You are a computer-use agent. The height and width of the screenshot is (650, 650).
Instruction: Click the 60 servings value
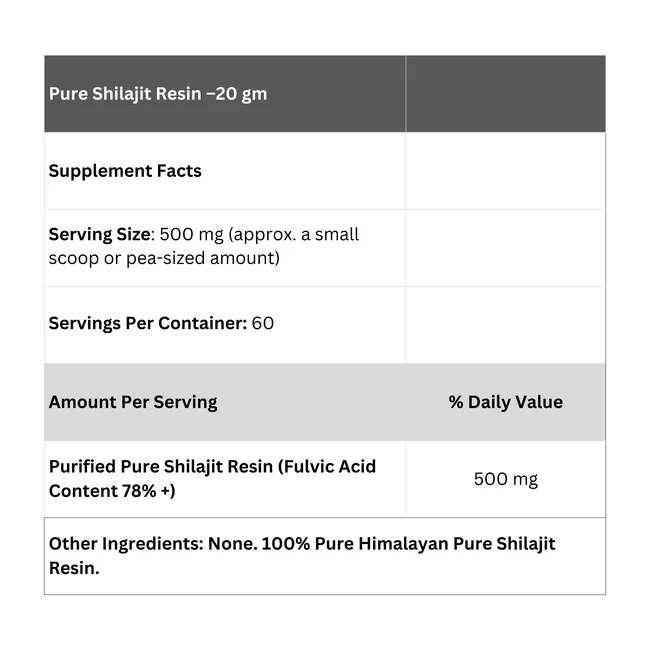click(262, 323)
